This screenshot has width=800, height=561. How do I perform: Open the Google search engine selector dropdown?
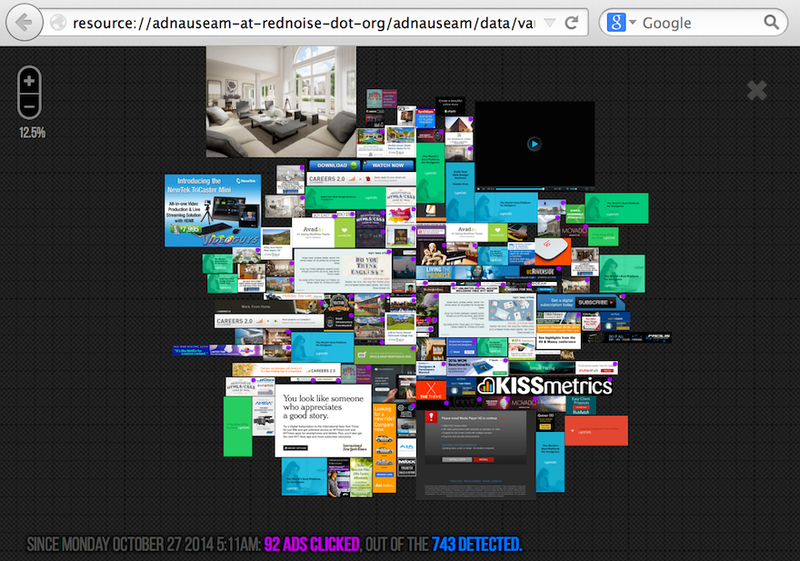633,22
